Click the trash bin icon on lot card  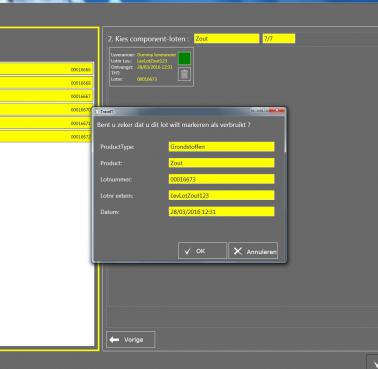click(x=184, y=74)
